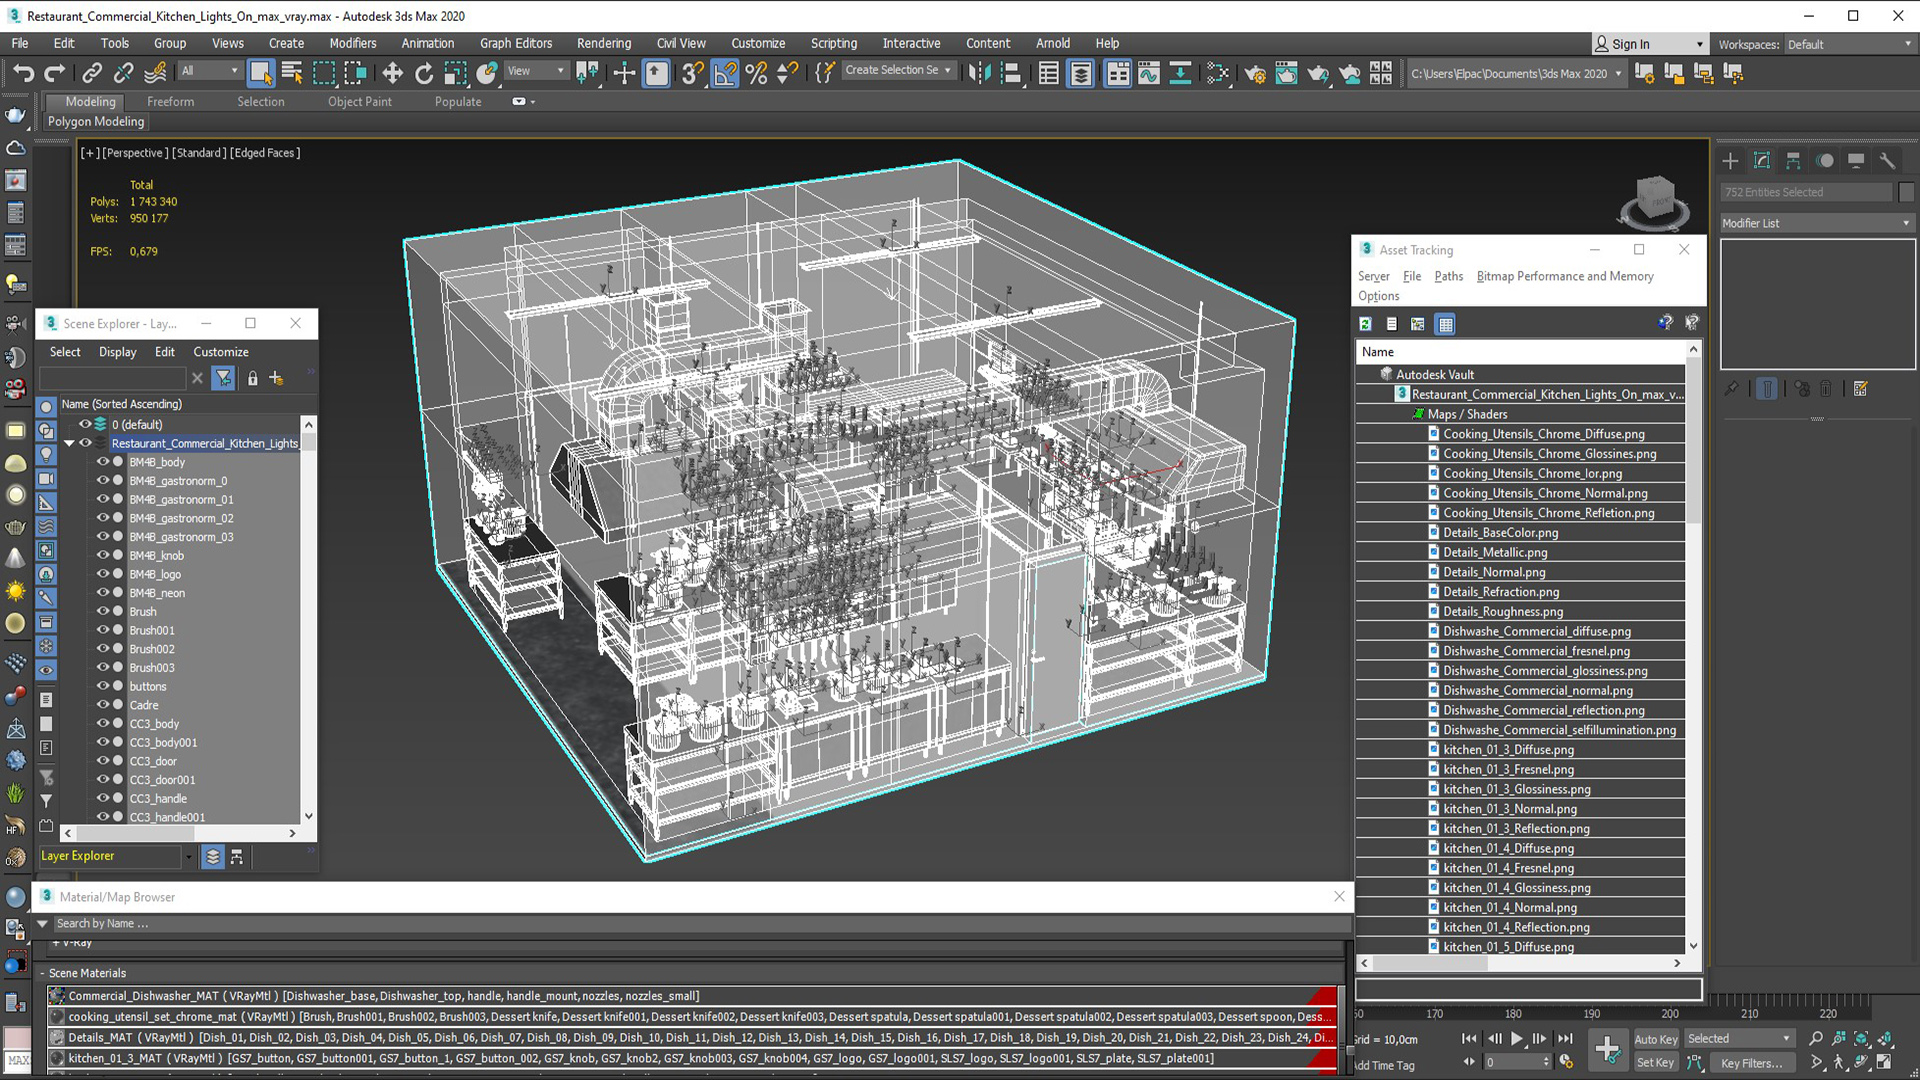Click the Curve Editor toolbar icon
Screen dimensions: 1920x1080
pos(1149,73)
